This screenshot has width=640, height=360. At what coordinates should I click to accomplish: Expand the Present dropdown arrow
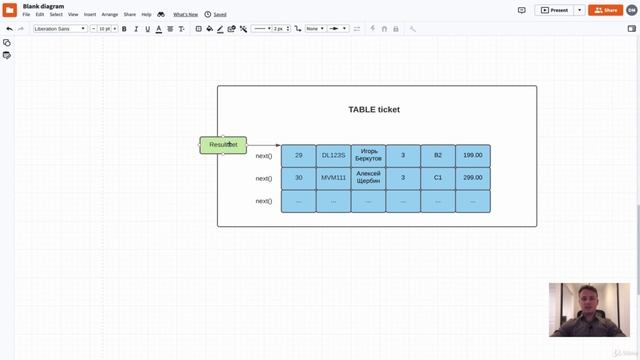click(580, 10)
